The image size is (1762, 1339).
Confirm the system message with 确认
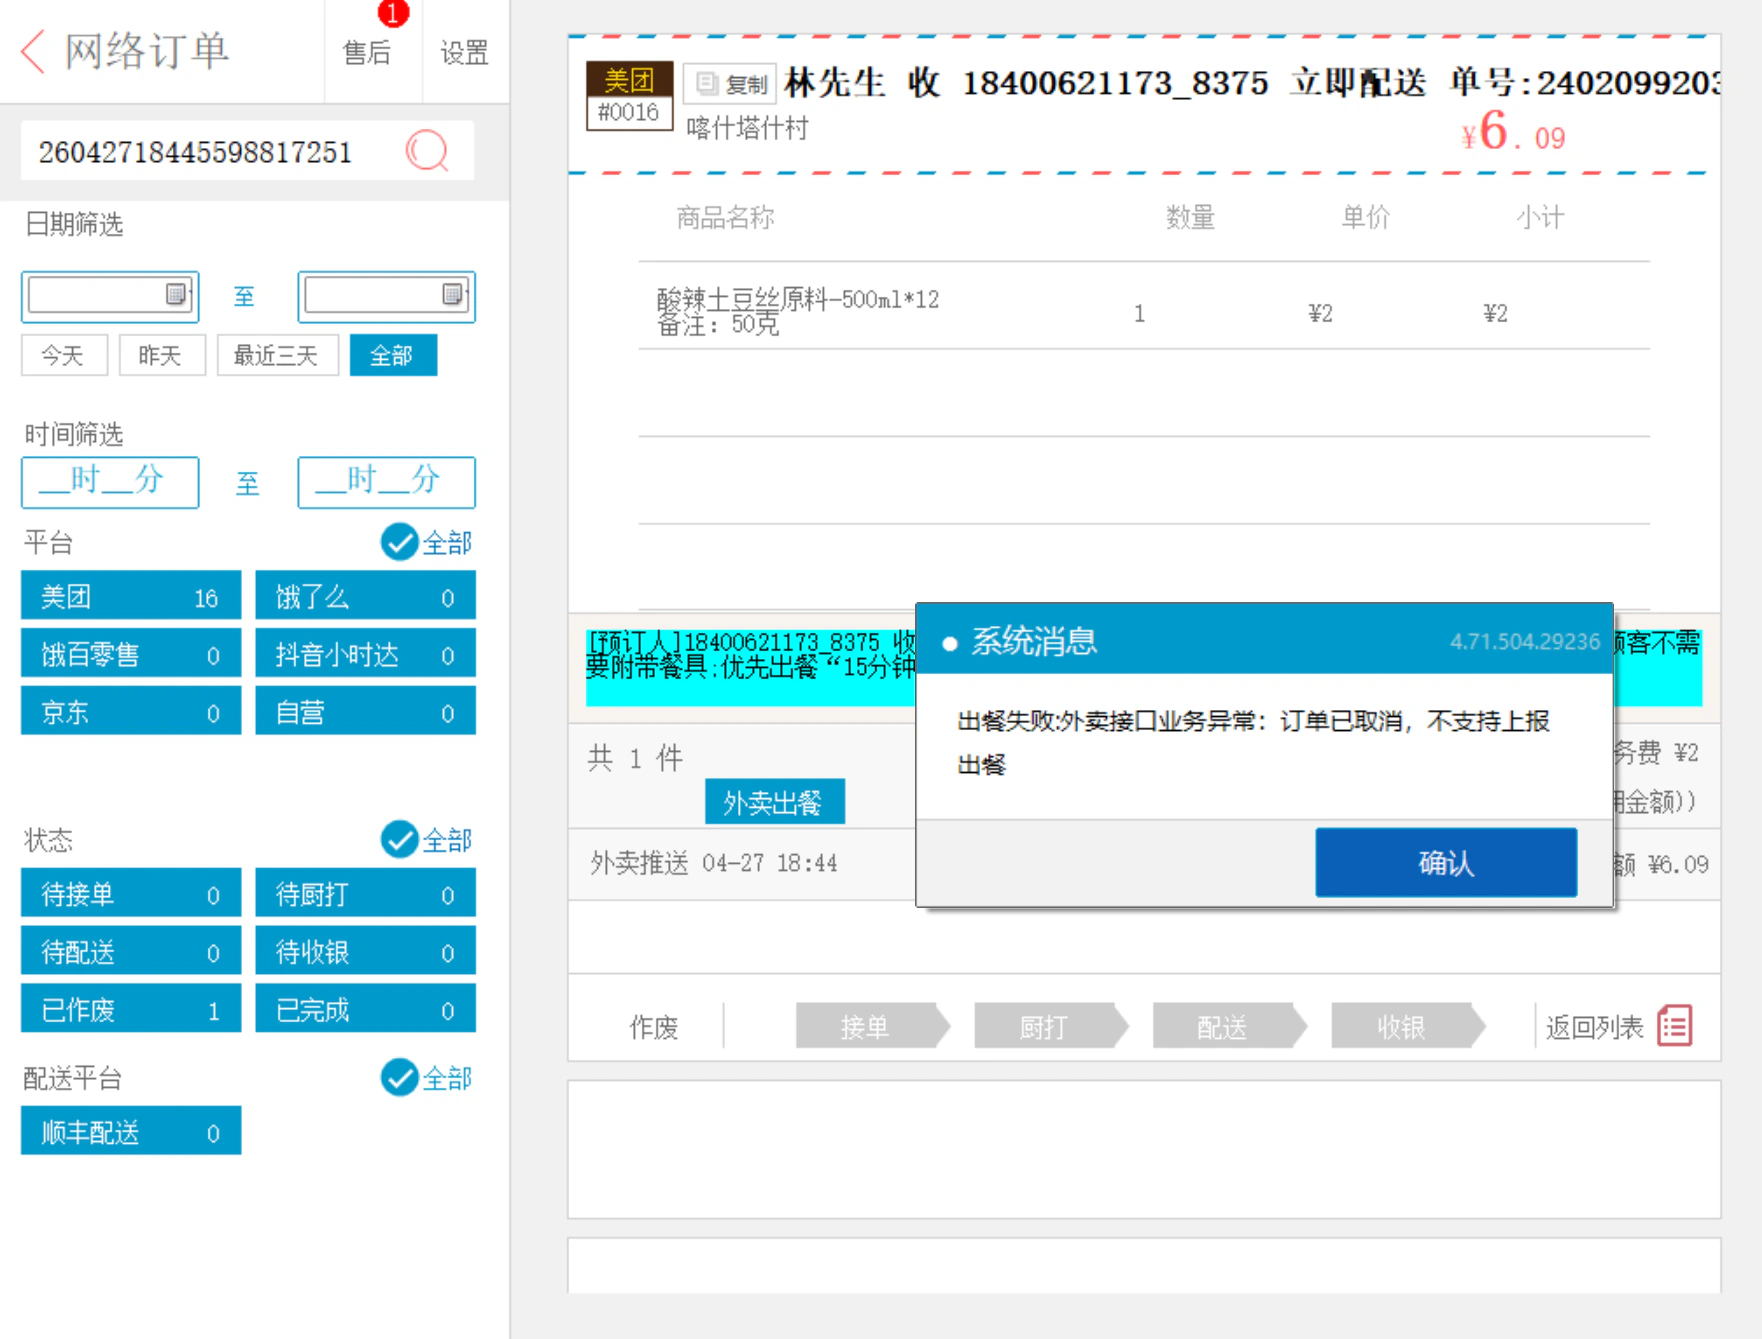[x=1446, y=862]
